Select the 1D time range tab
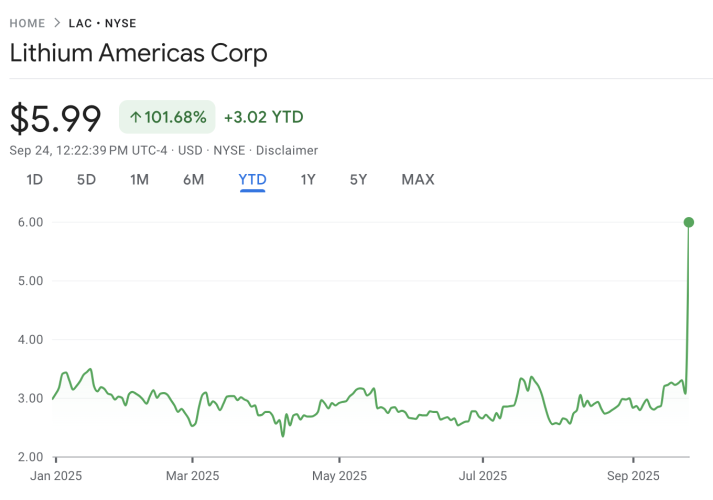Screen dimensions: 713x500 34,180
